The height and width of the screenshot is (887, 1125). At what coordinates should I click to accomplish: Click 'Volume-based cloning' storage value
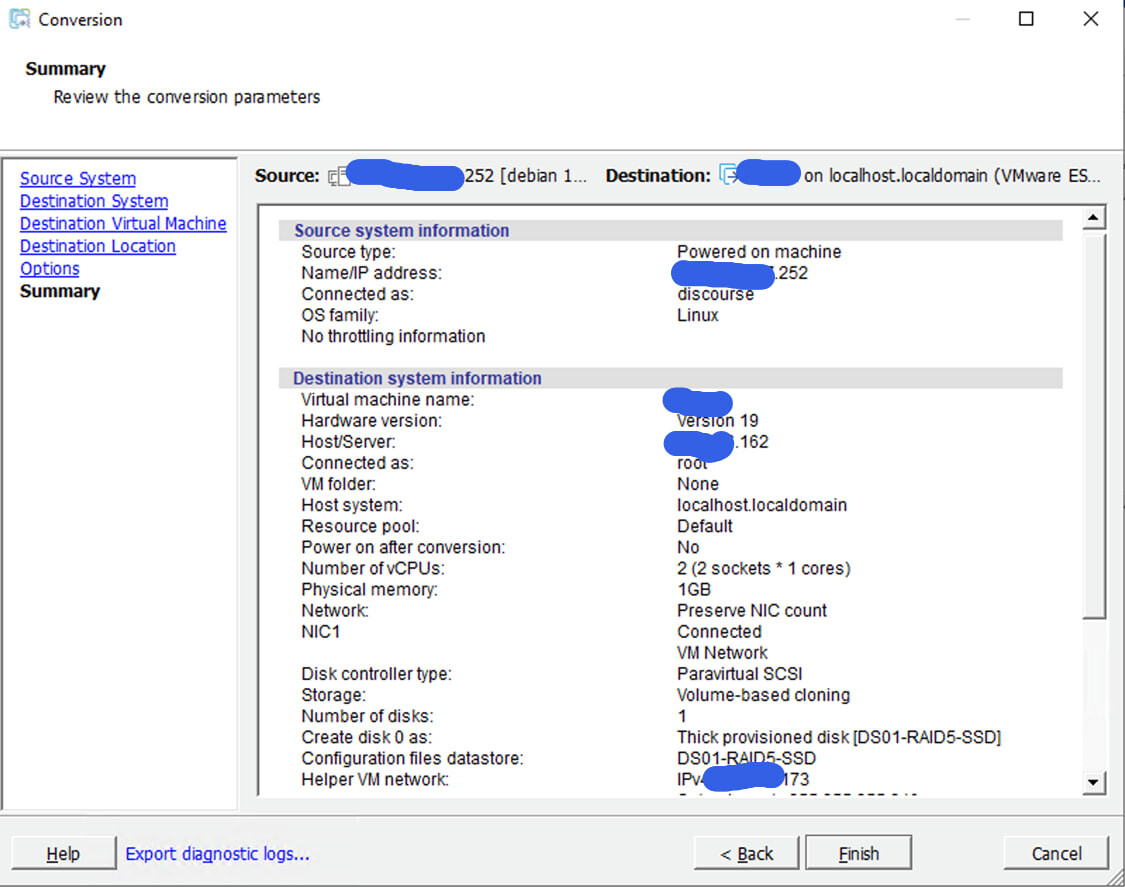[x=763, y=695]
